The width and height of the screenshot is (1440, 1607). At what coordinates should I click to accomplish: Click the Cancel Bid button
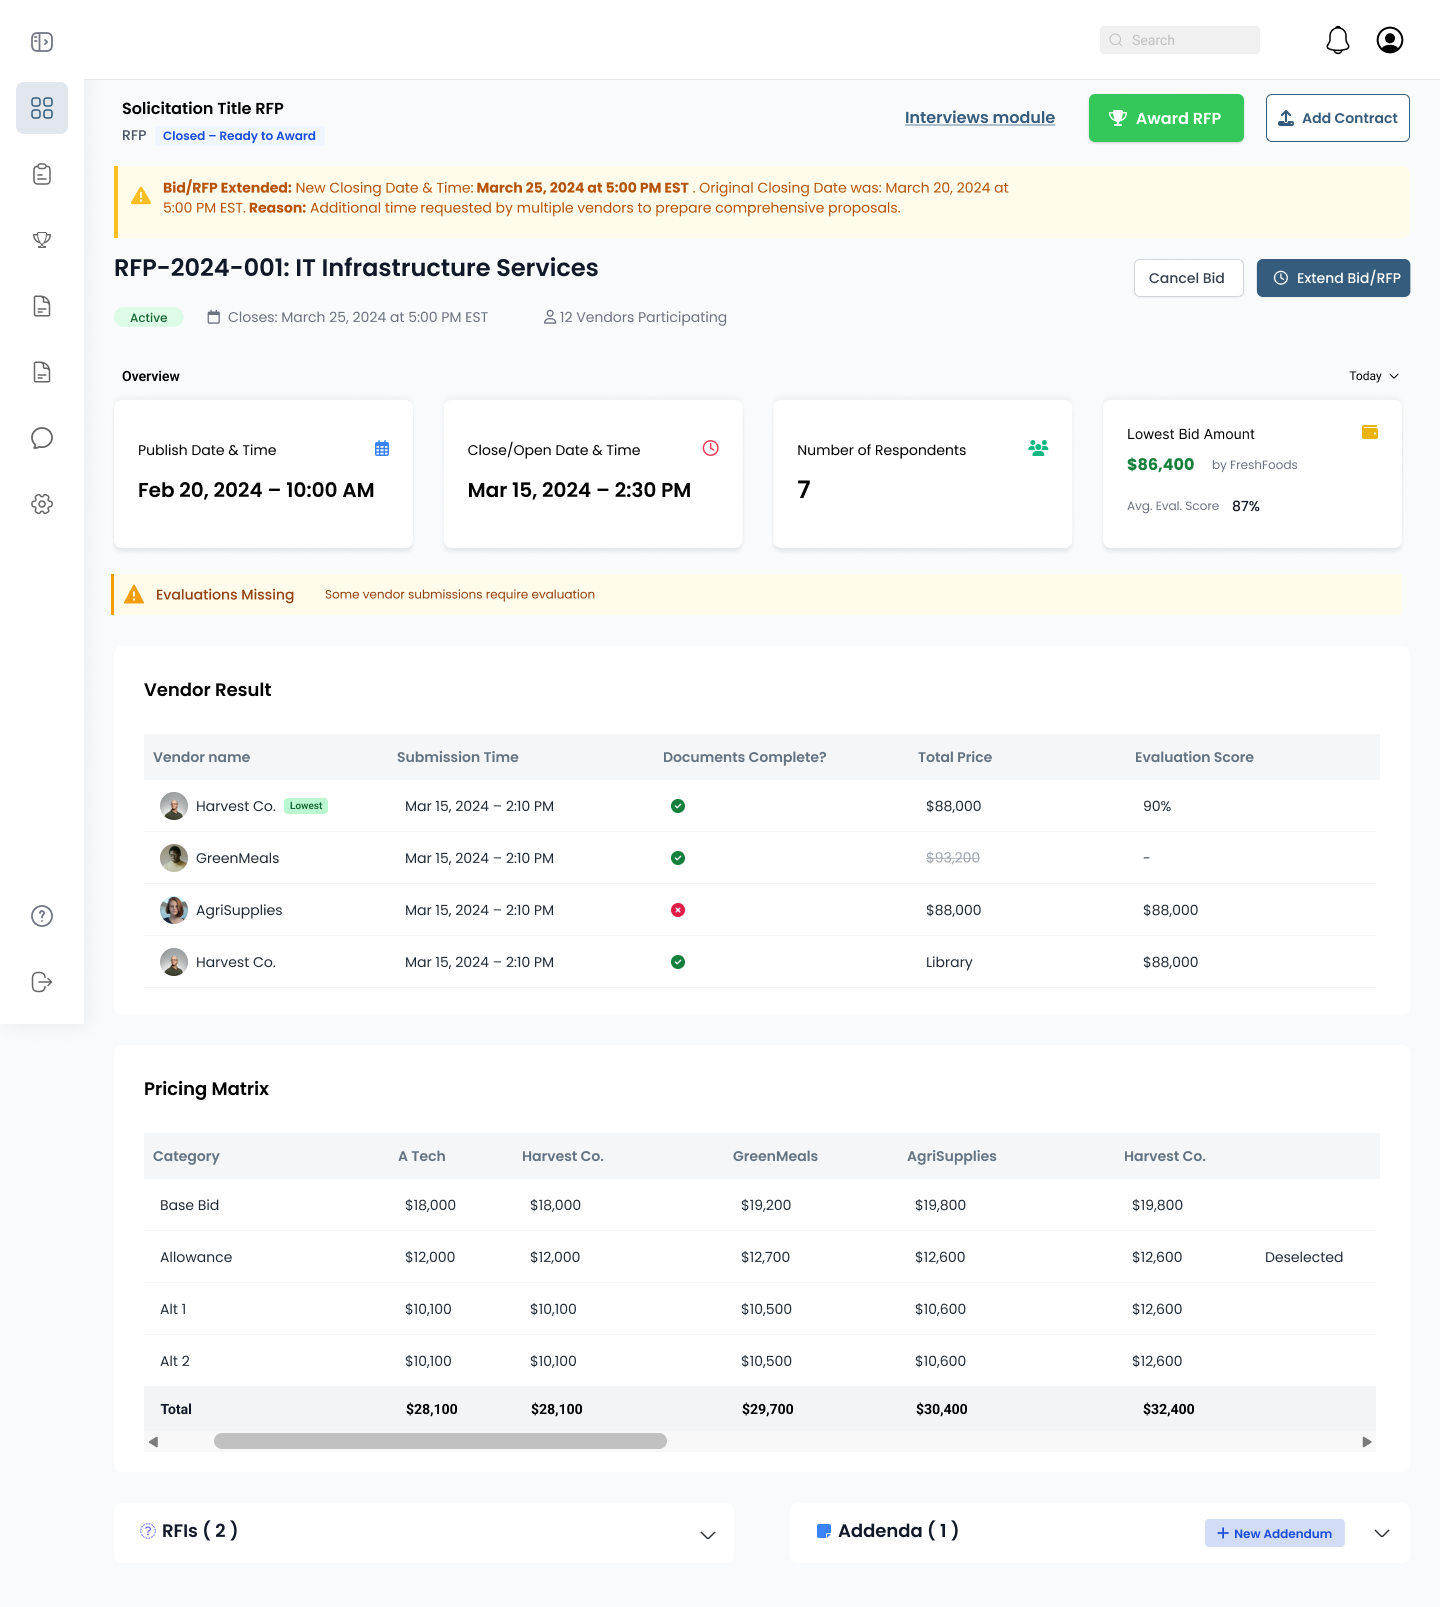point(1188,278)
